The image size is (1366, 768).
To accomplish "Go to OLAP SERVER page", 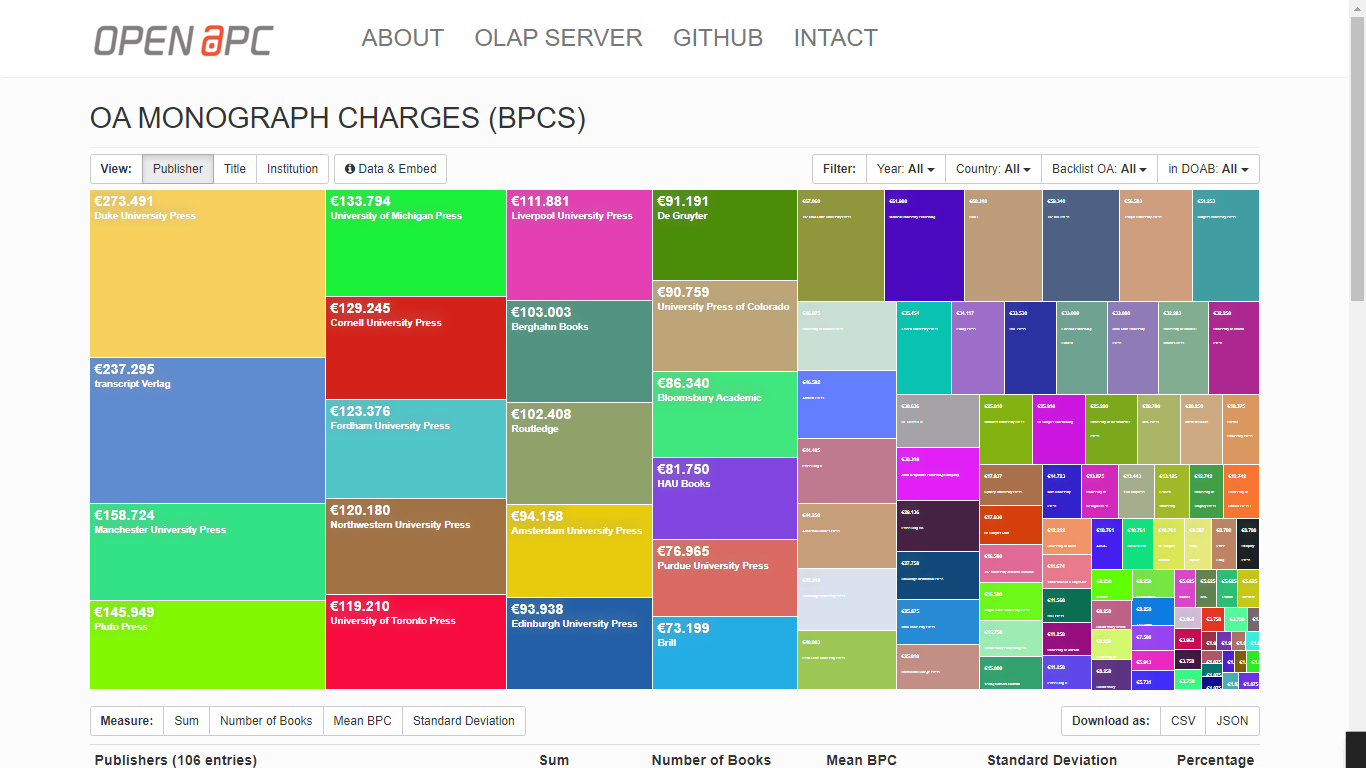I will (x=558, y=38).
